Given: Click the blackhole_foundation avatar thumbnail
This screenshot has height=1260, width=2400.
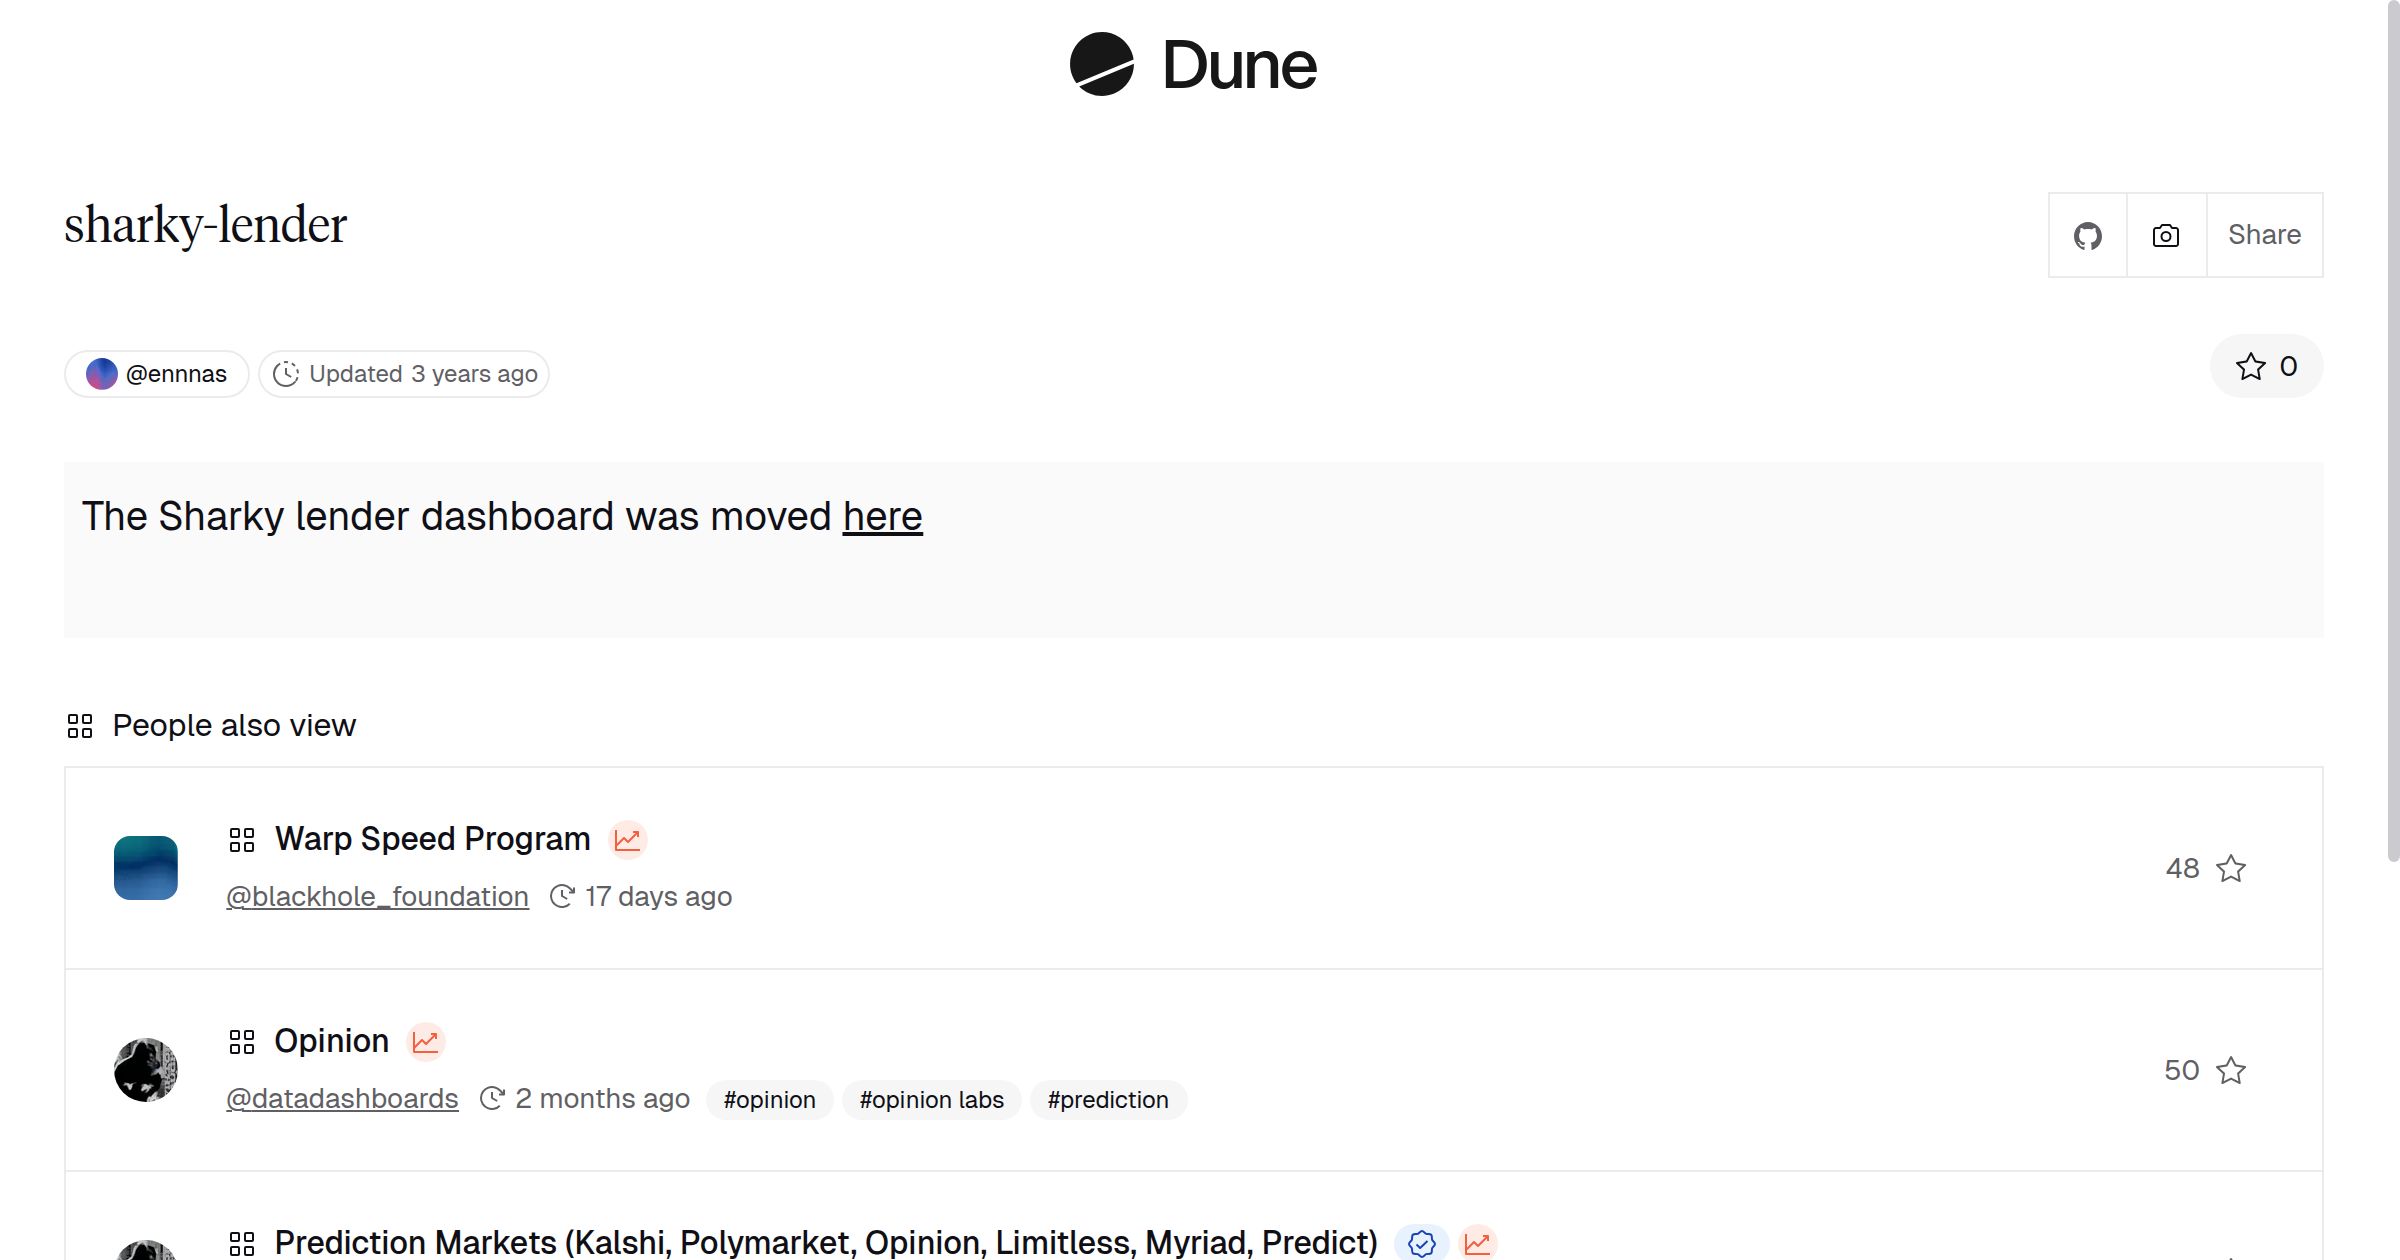Looking at the screenshot, I should 146,868.
